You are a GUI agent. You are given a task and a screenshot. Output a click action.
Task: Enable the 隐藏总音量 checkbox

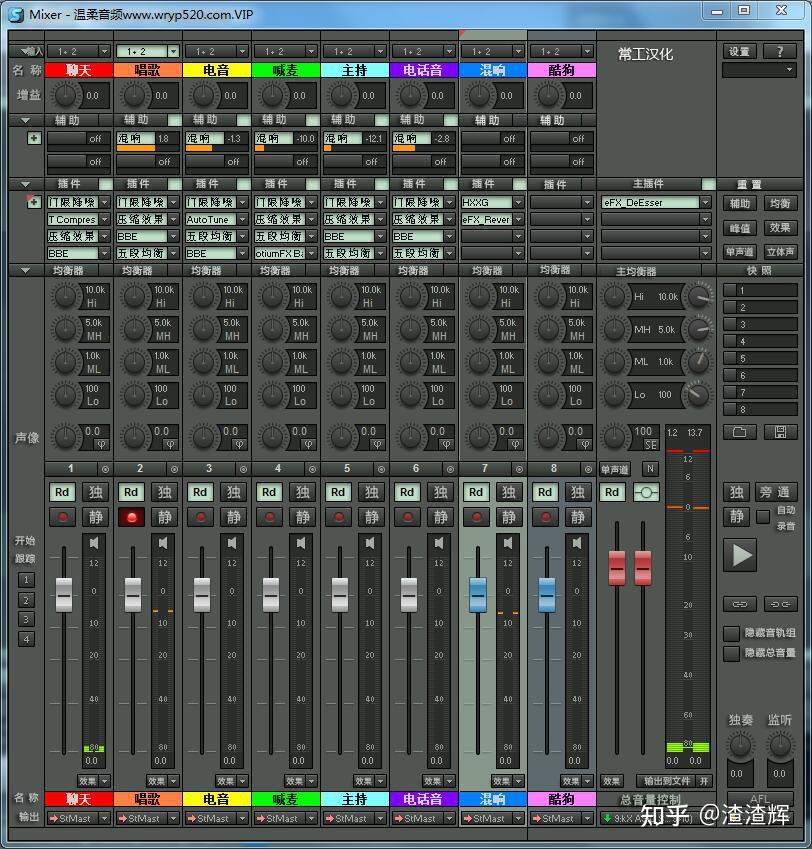point(731,654)
